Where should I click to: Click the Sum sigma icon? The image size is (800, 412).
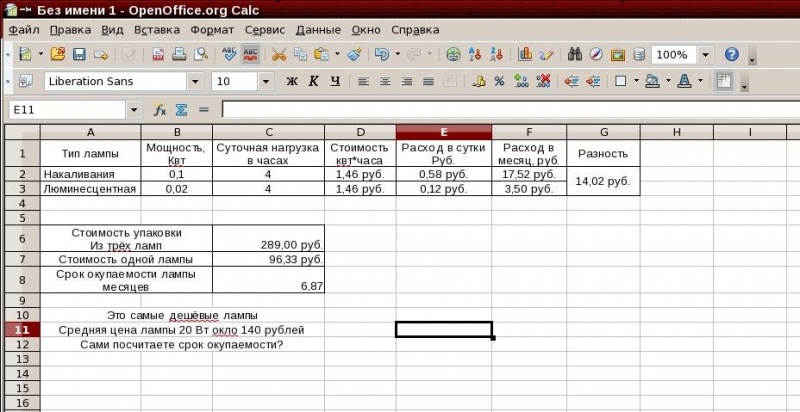tap(181, 110)
